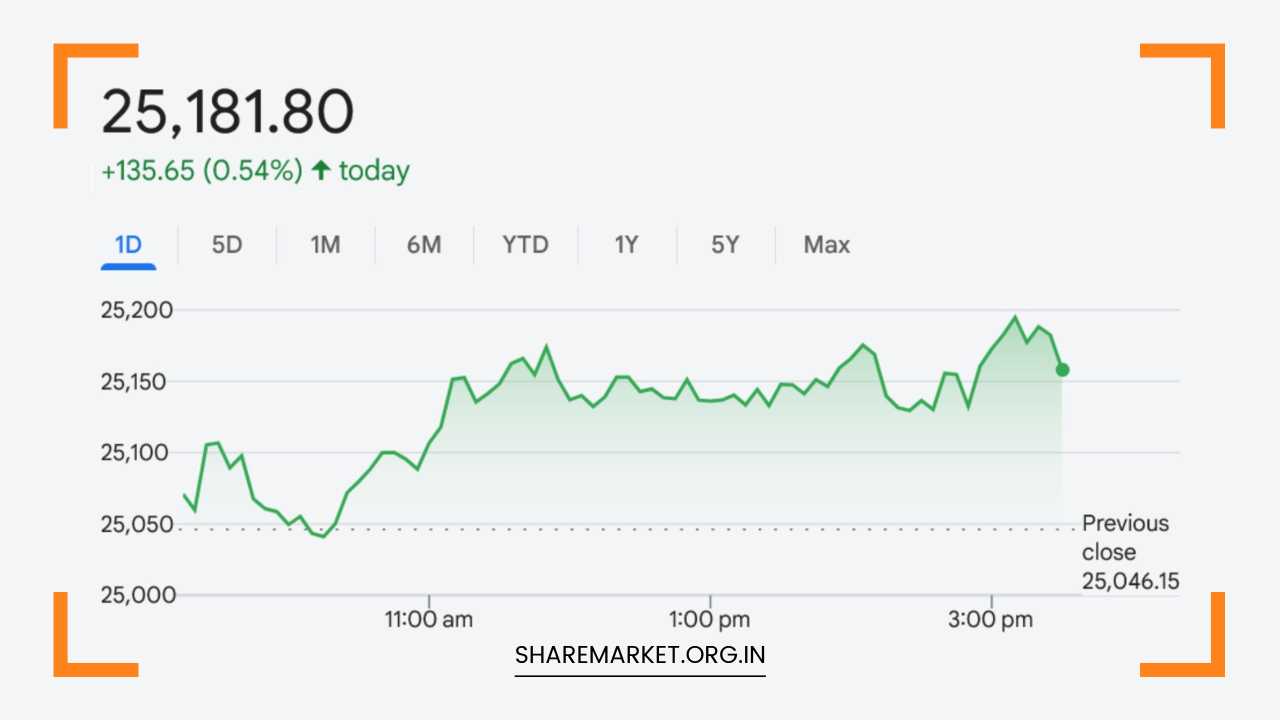Click the 25,181.80 price value

coord(228,112)
